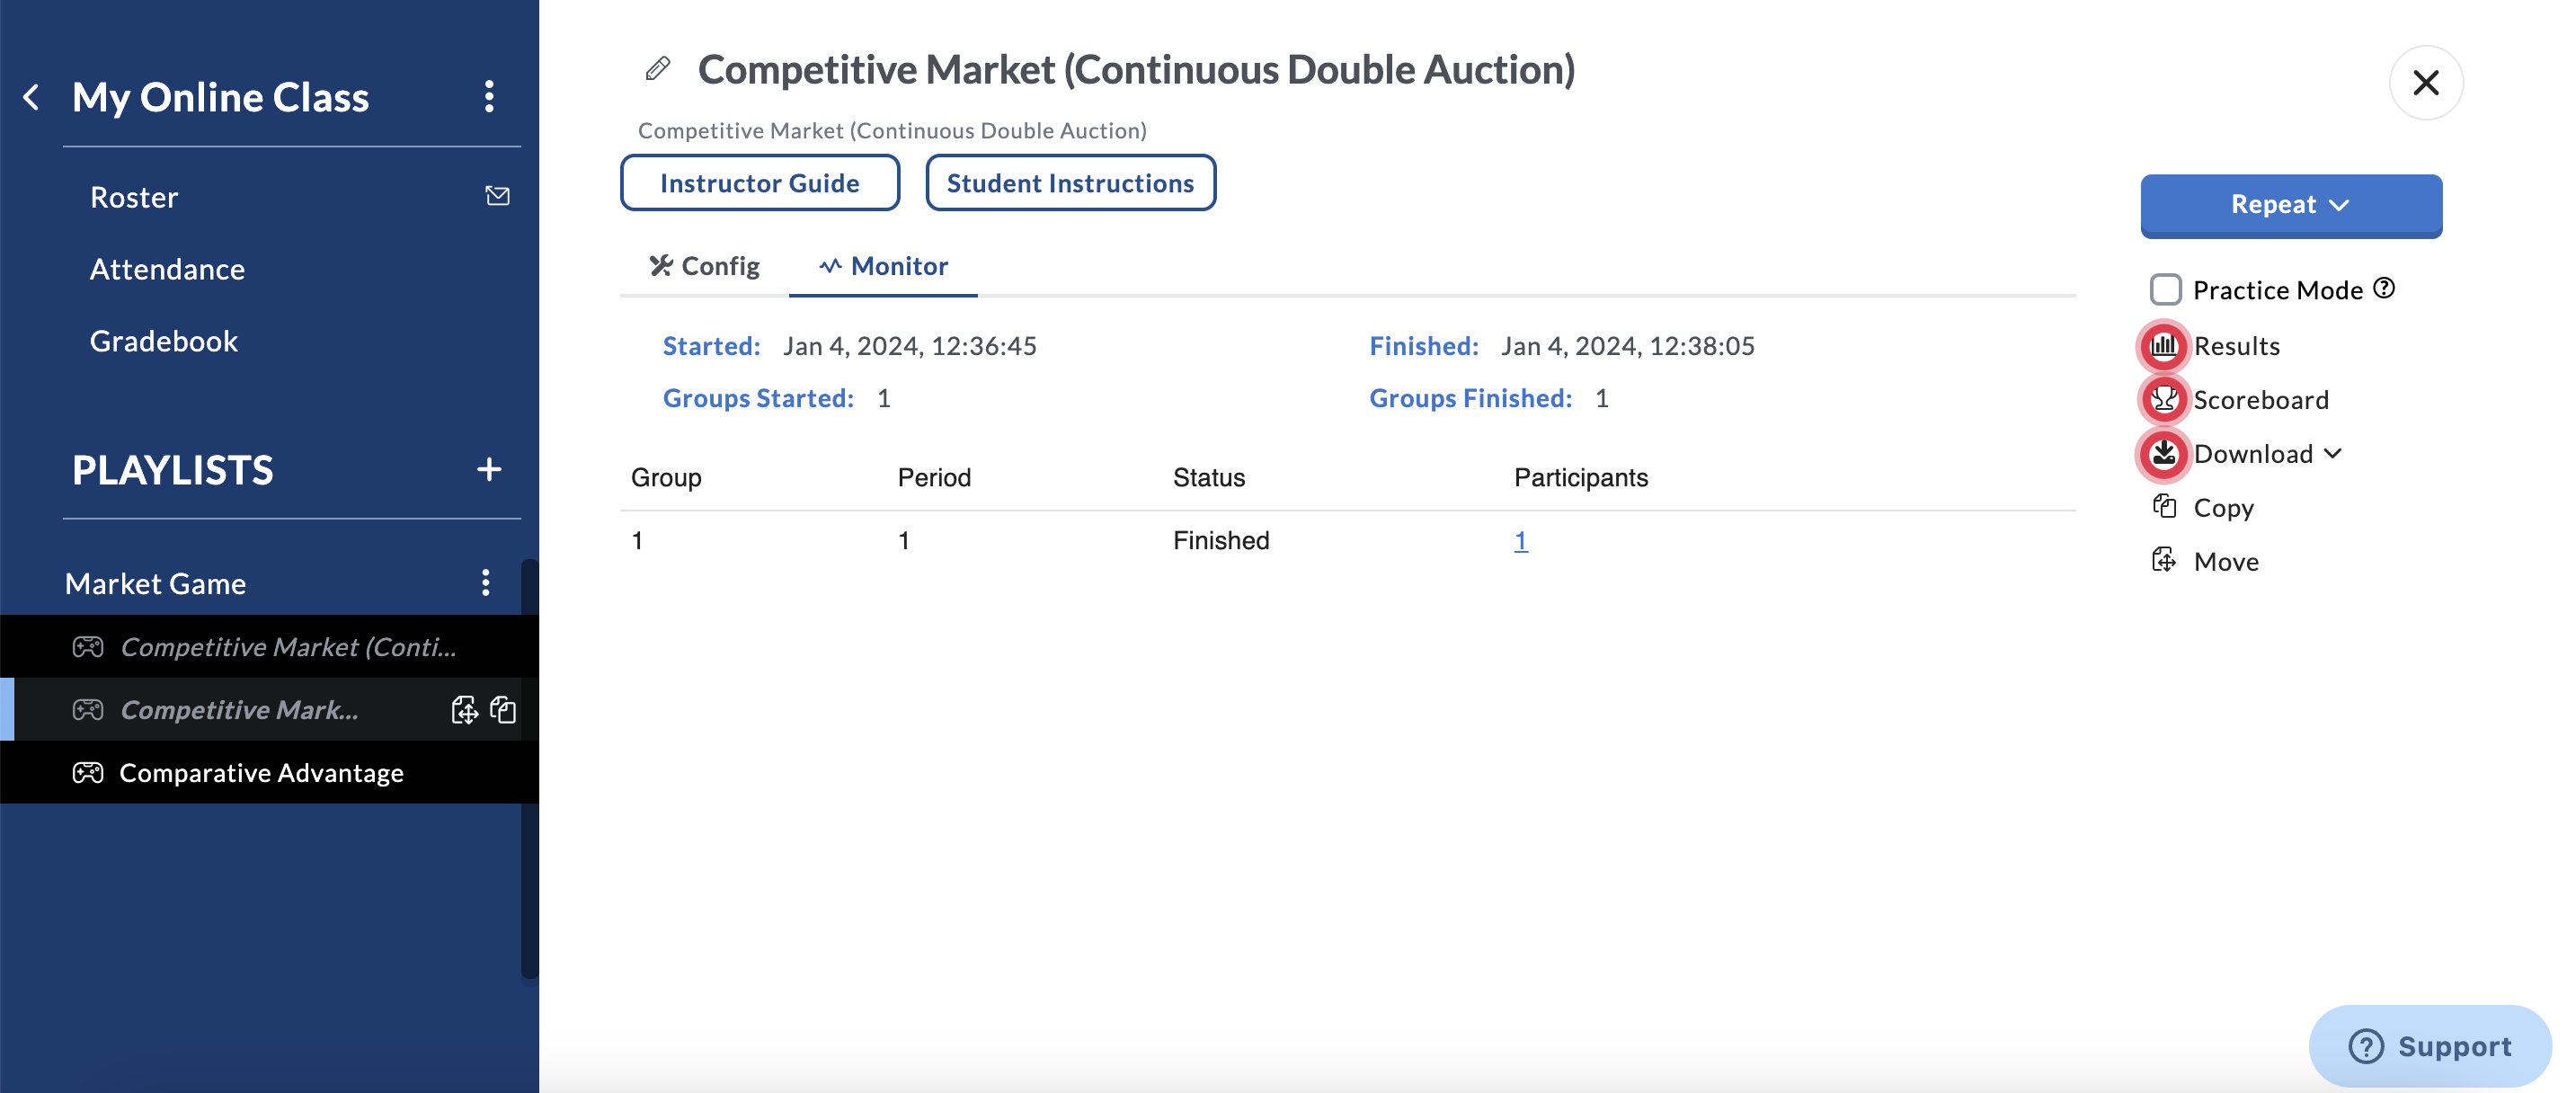2576x1093 pixels.
Task: Open Results chart icon
Action: pyautogui.click(x=2163, y=346)
